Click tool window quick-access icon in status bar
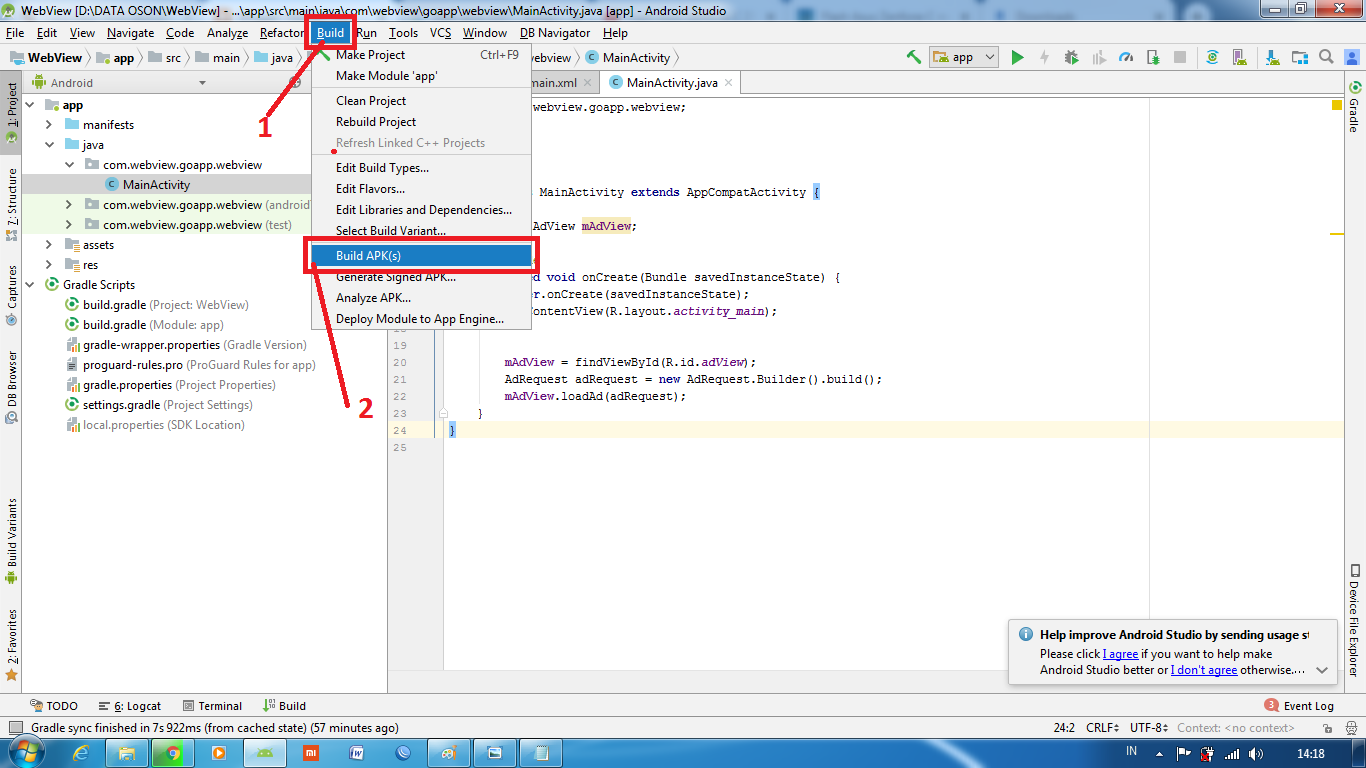Screen dimensions: 1366x768 (x=15, y=728)
